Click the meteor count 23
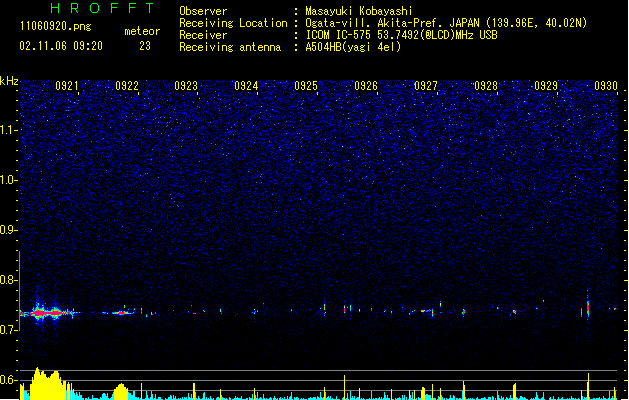Viewport: 629px width, 400px height. [x=145, y=46]
